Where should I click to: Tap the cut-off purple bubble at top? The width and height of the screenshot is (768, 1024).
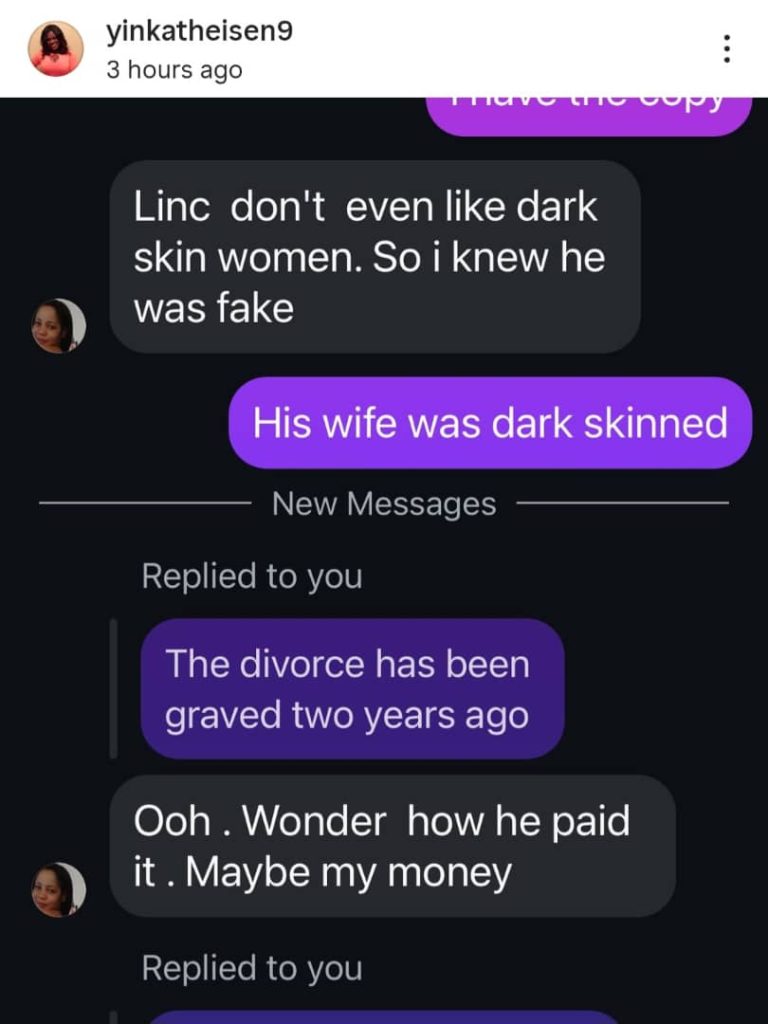click(590, 116)
